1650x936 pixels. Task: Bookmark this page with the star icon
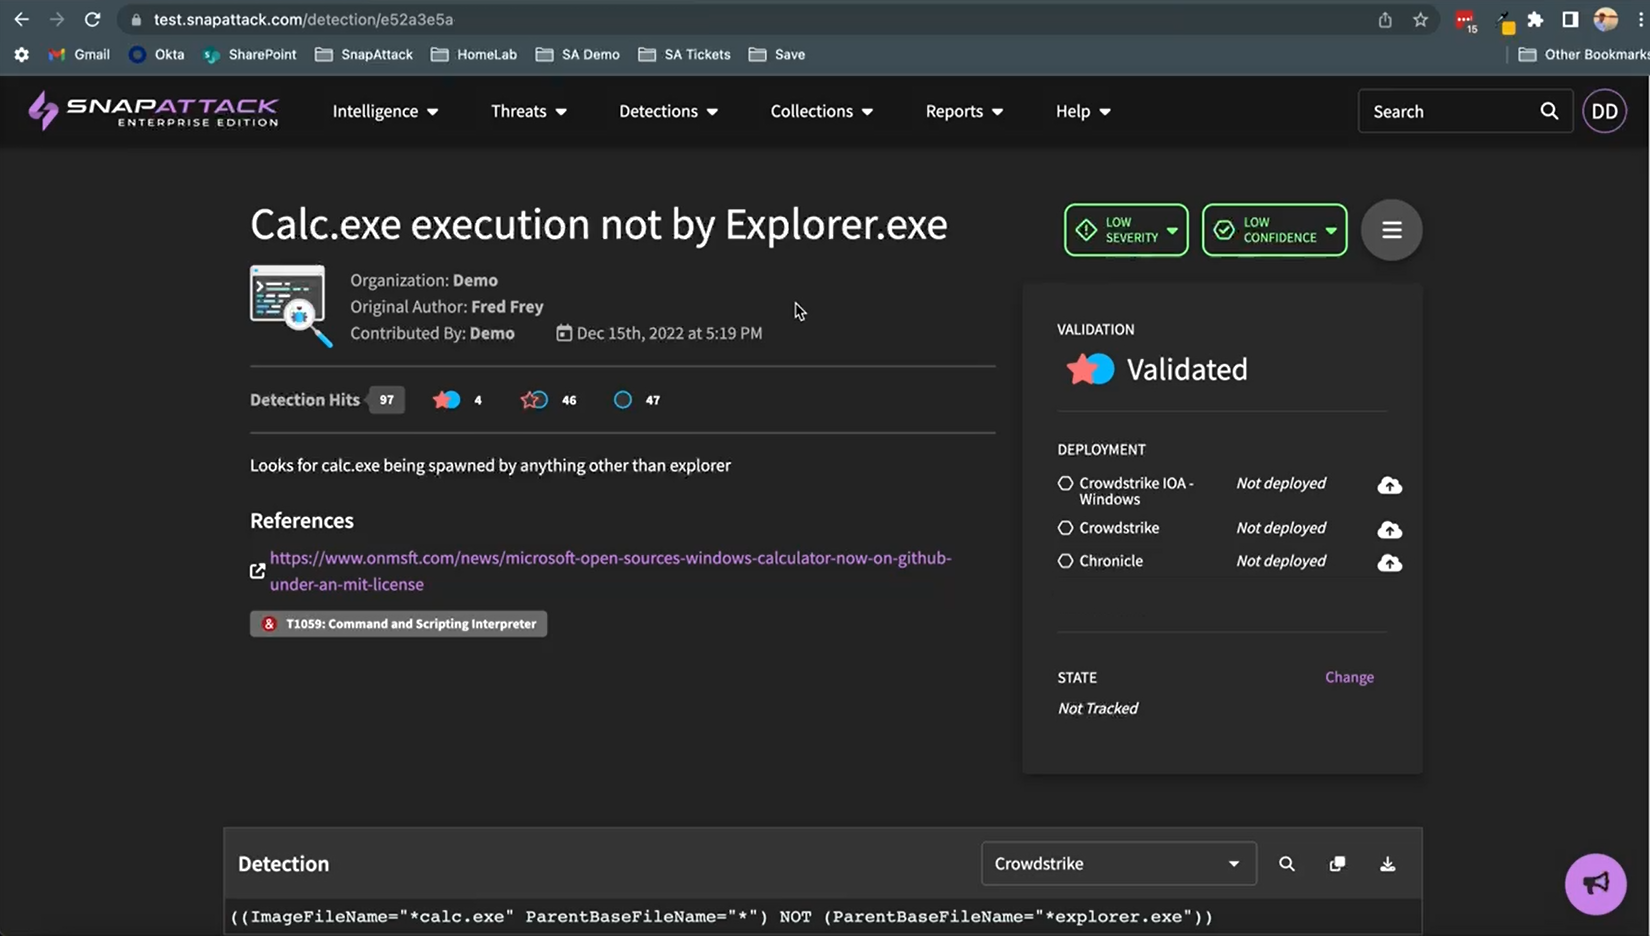point(1420,20)
